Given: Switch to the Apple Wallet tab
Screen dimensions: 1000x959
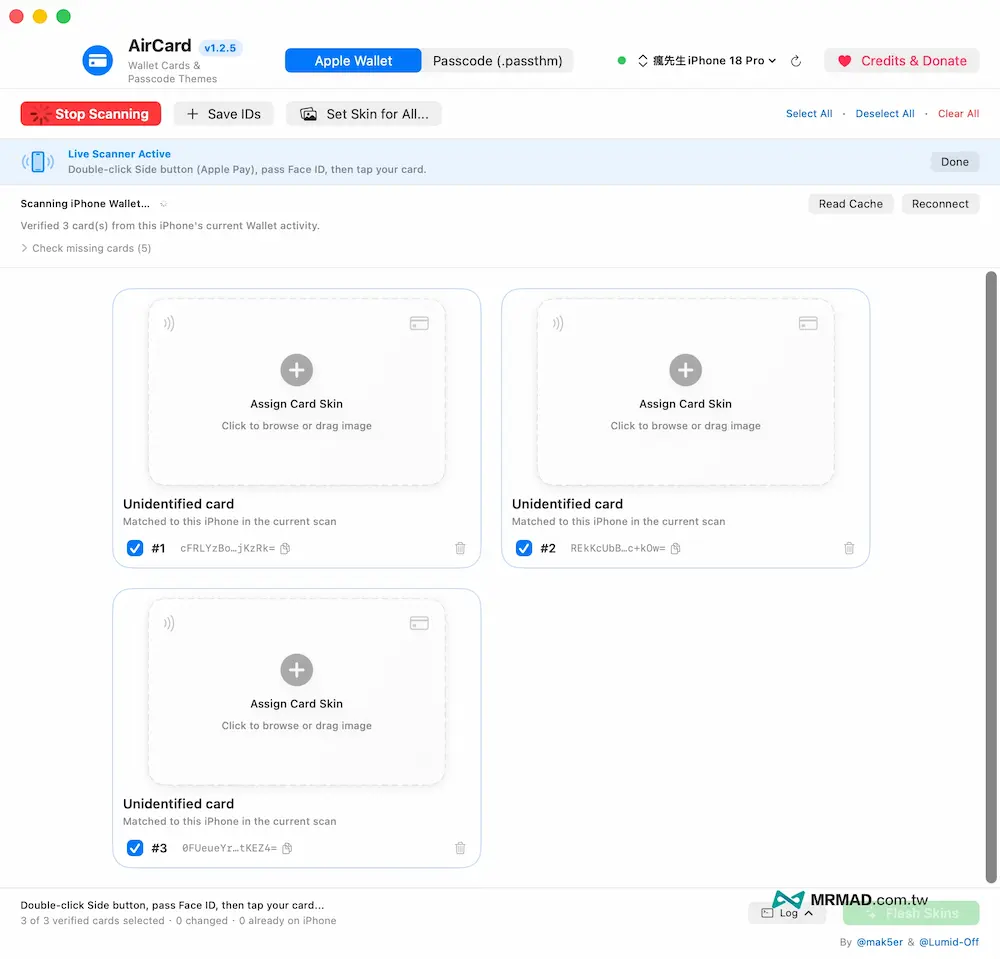Looking at the screenshot, I should pos(353,61).
